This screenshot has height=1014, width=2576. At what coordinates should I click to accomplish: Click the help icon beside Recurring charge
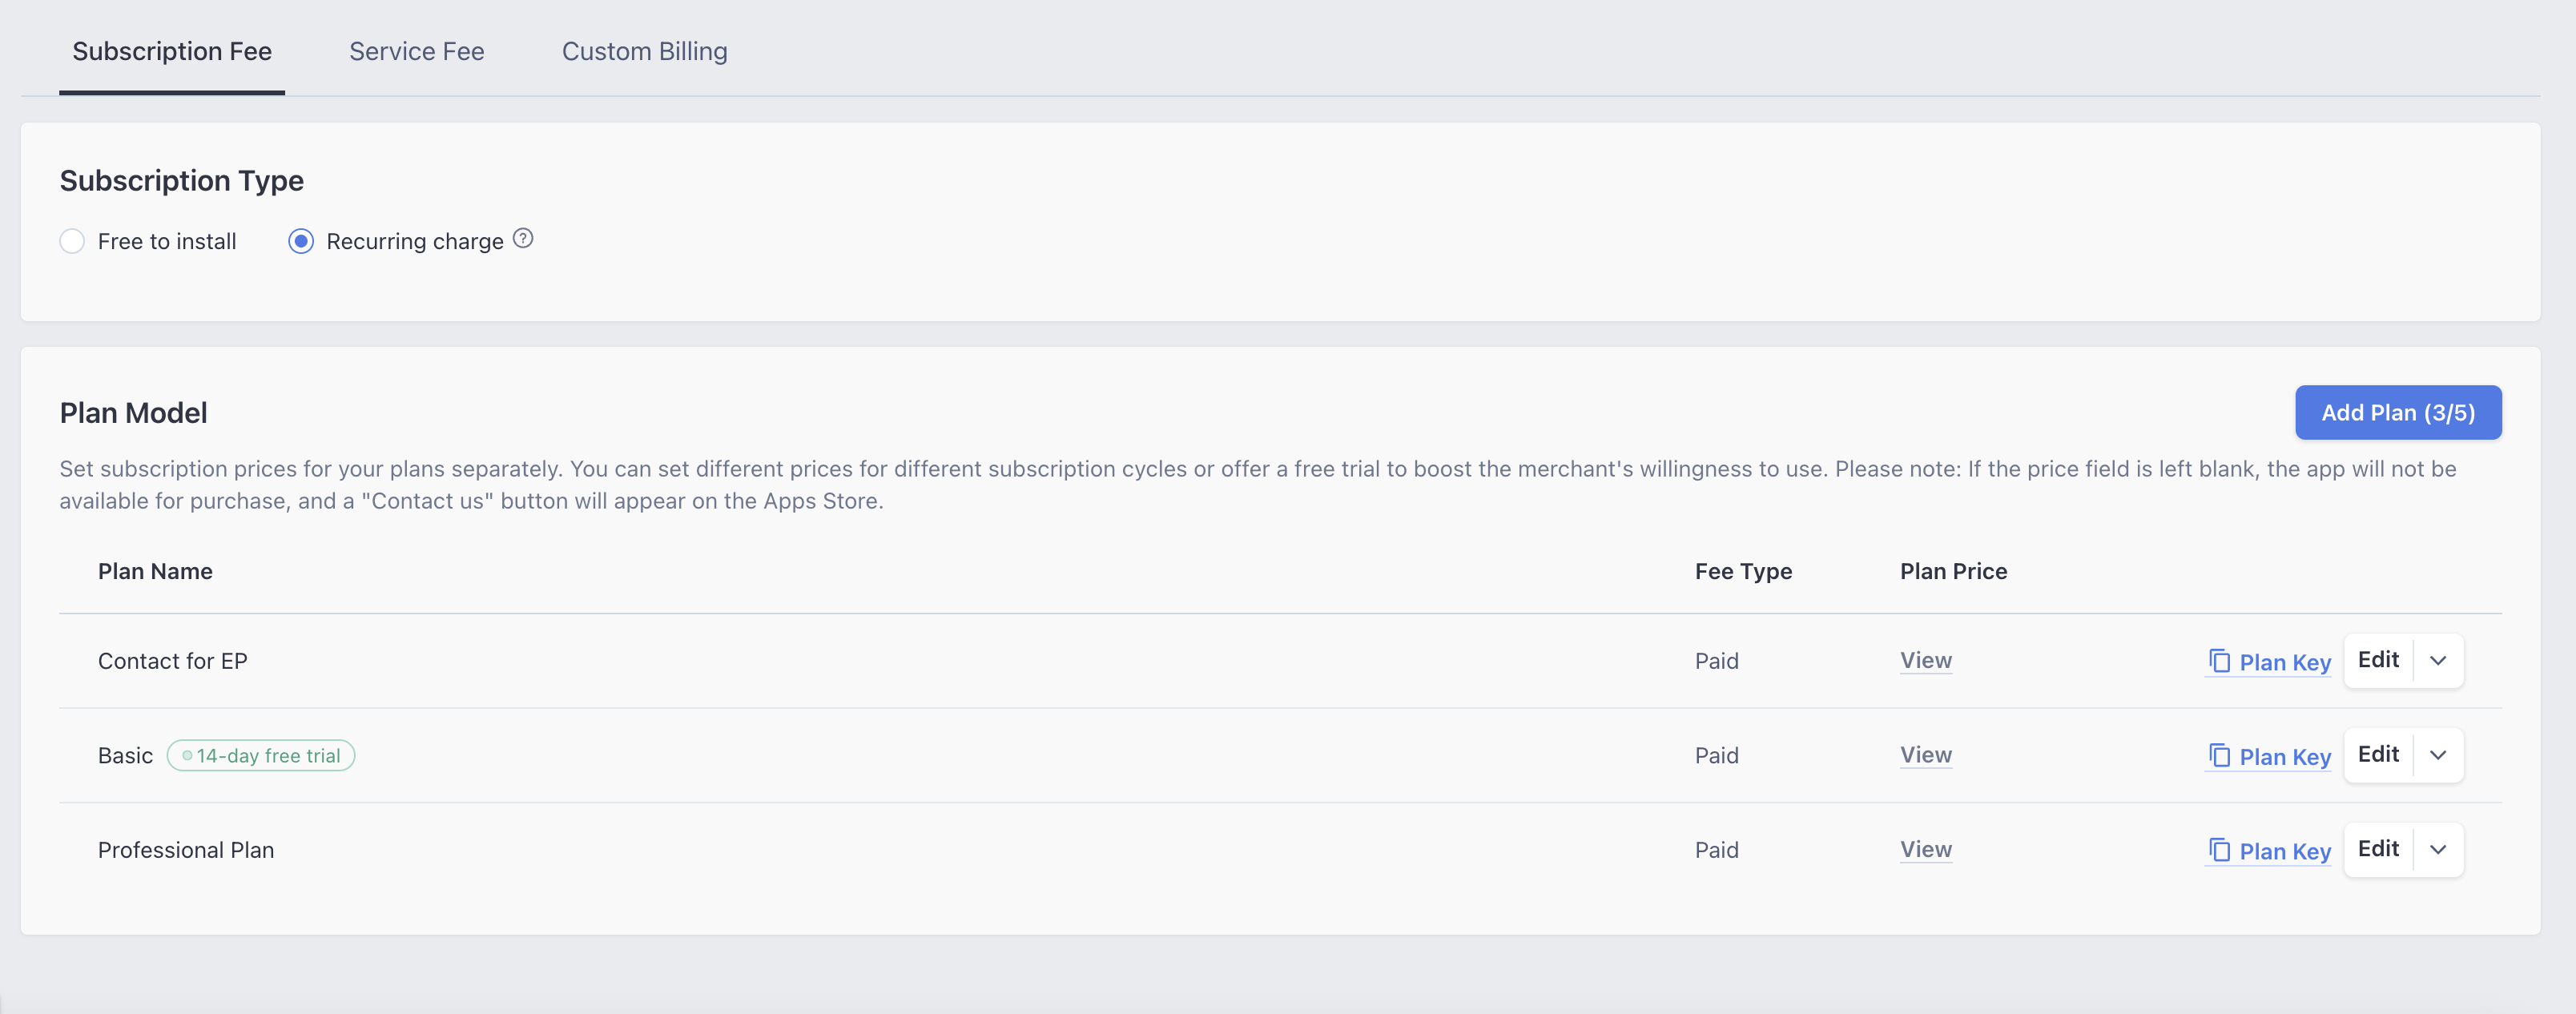(x=522, y=239)
